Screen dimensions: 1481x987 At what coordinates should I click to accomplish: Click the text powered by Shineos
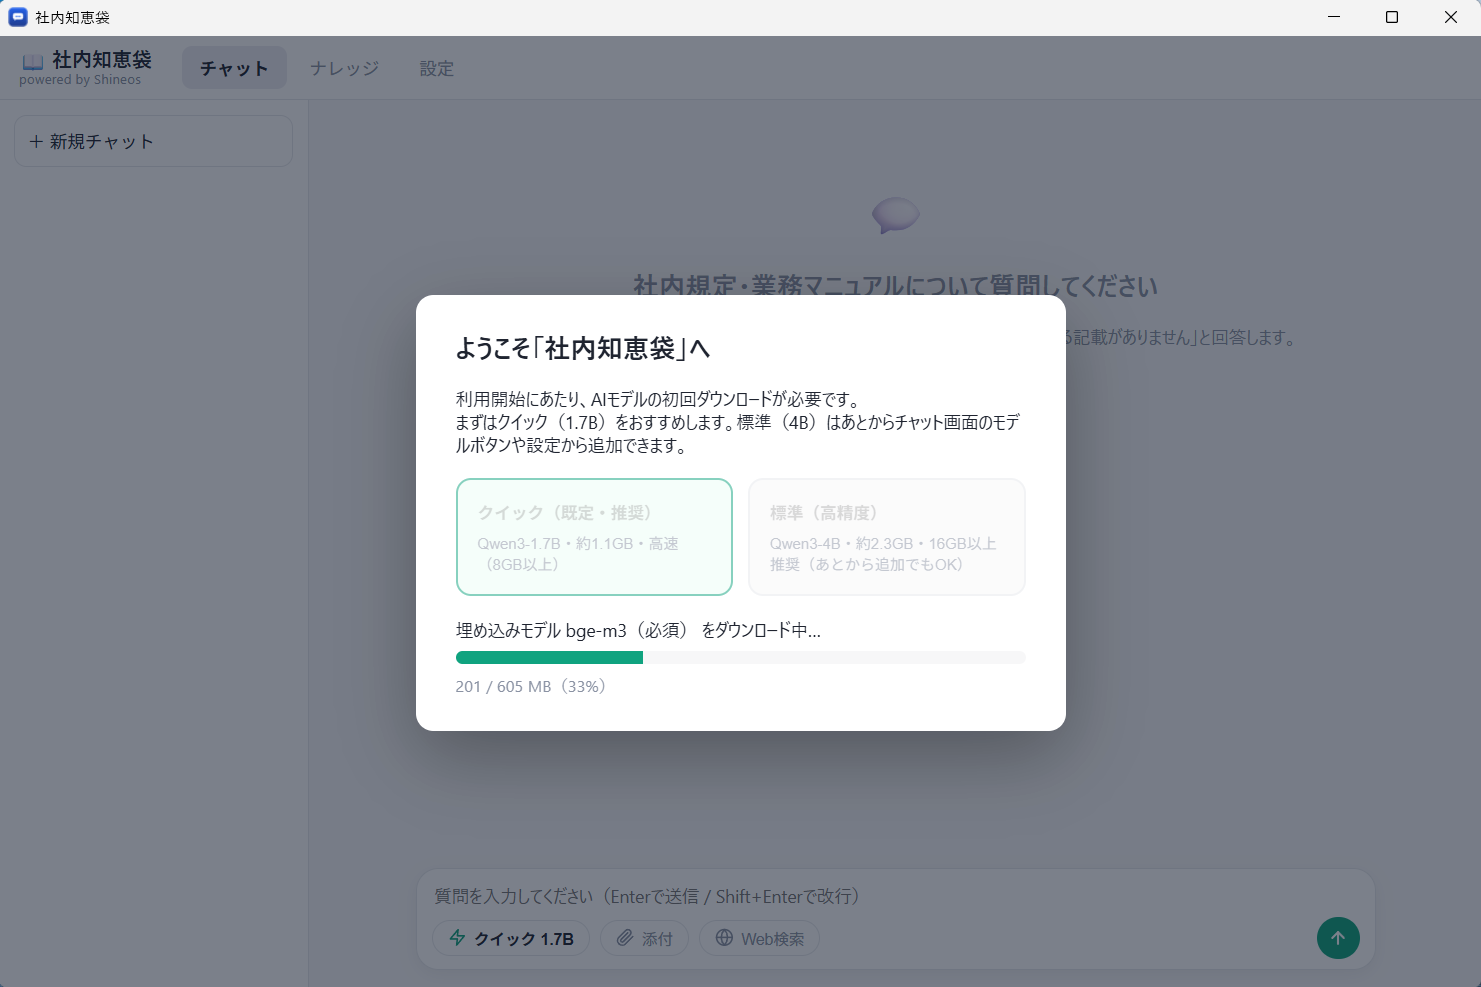80,80
